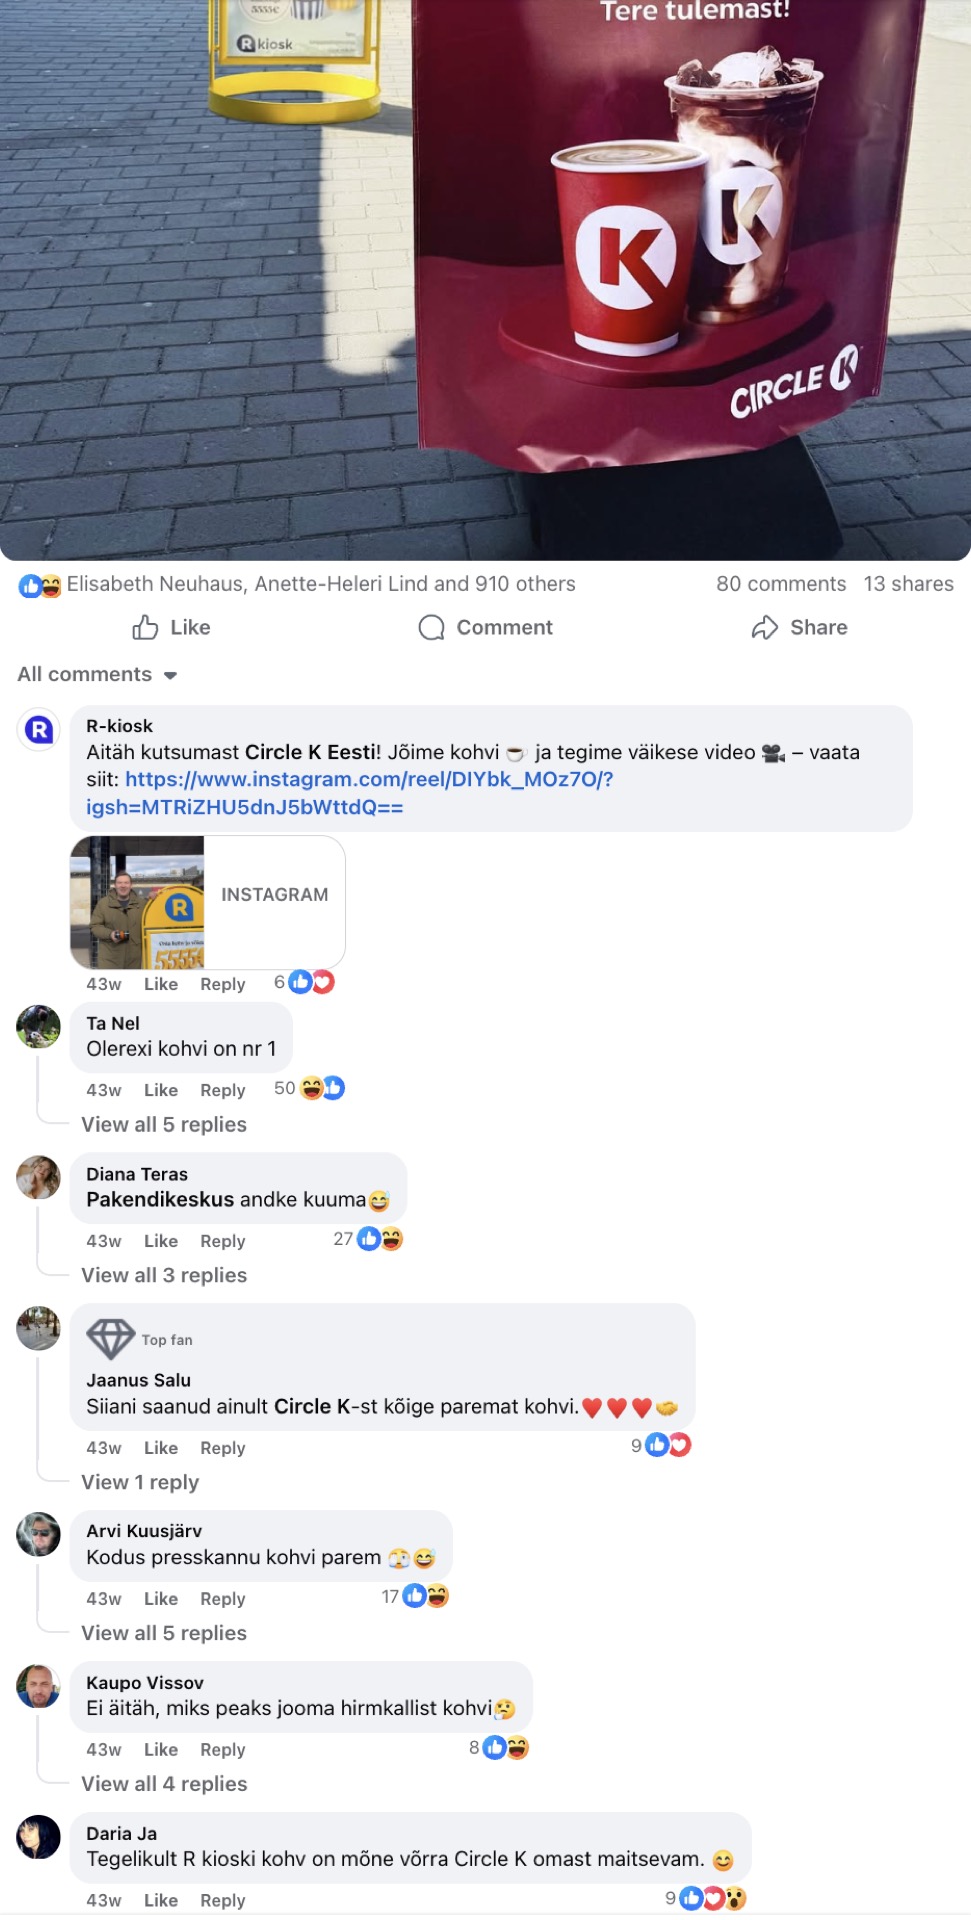Like Diana Teras's comment
Image resolution: width=971 pixels, height=1920 pixels.
coord(161,1241)
